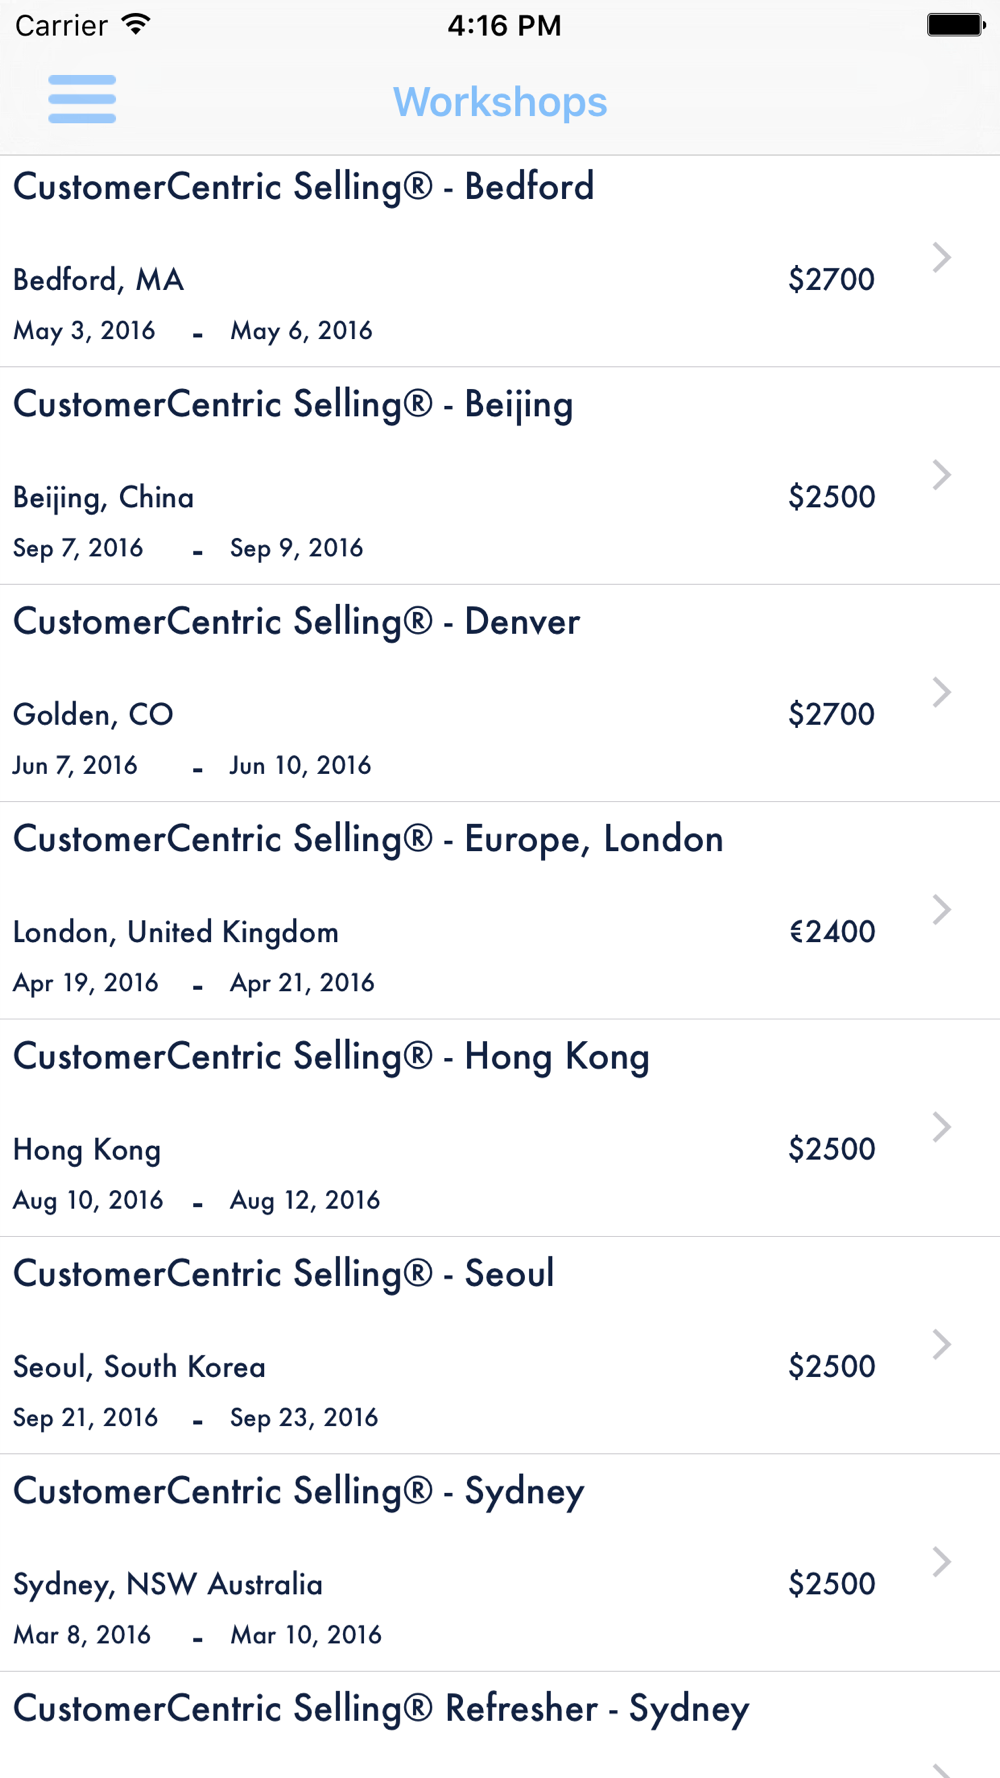The width and height of the screenshot is (1000, 1778).
Task: Tap the Sydney, NSW Australia location
Action: point(168,1585)
